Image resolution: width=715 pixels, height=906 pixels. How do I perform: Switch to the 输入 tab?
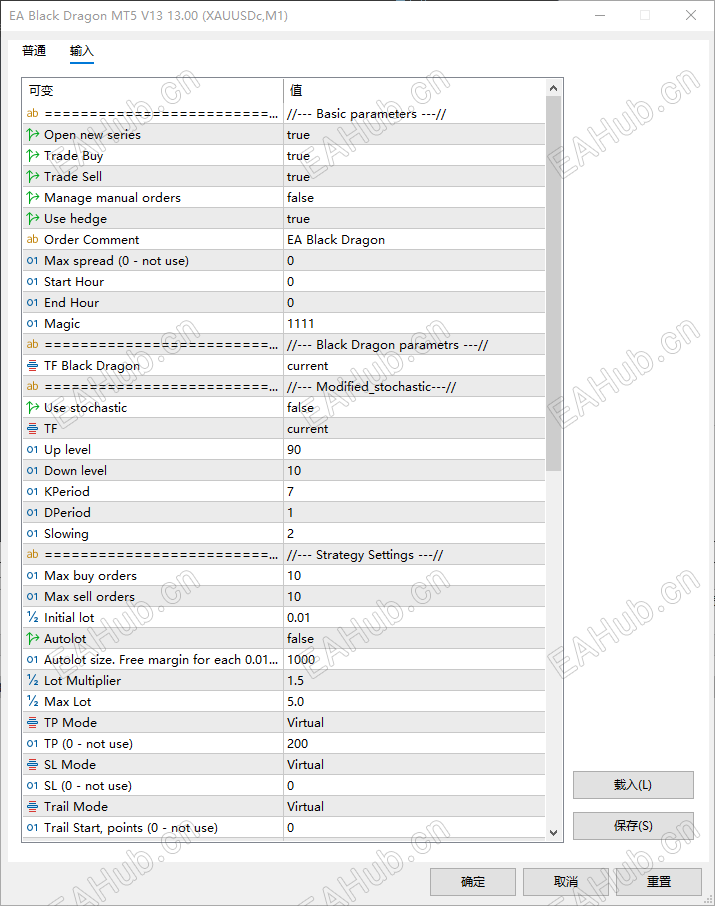81,51
